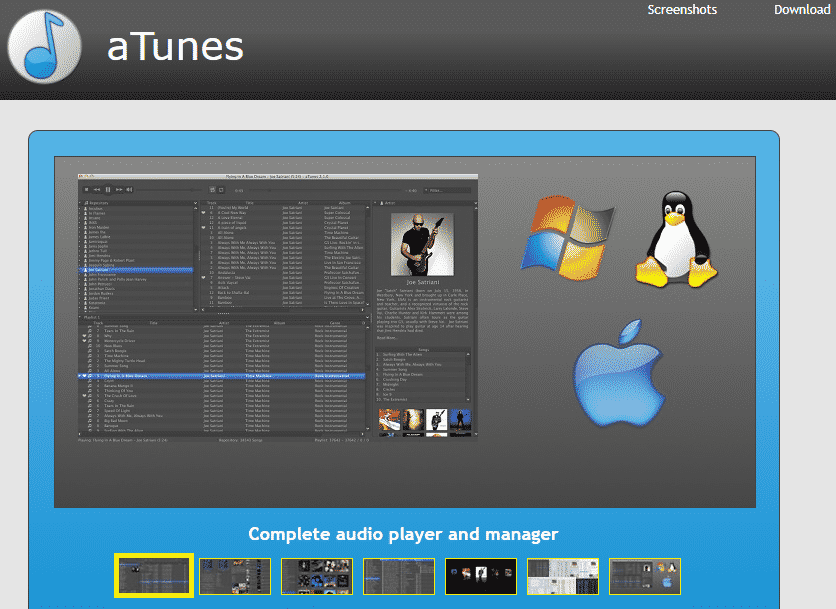Go to the Download page
The image size is (836, 609).
click(802, 10)
